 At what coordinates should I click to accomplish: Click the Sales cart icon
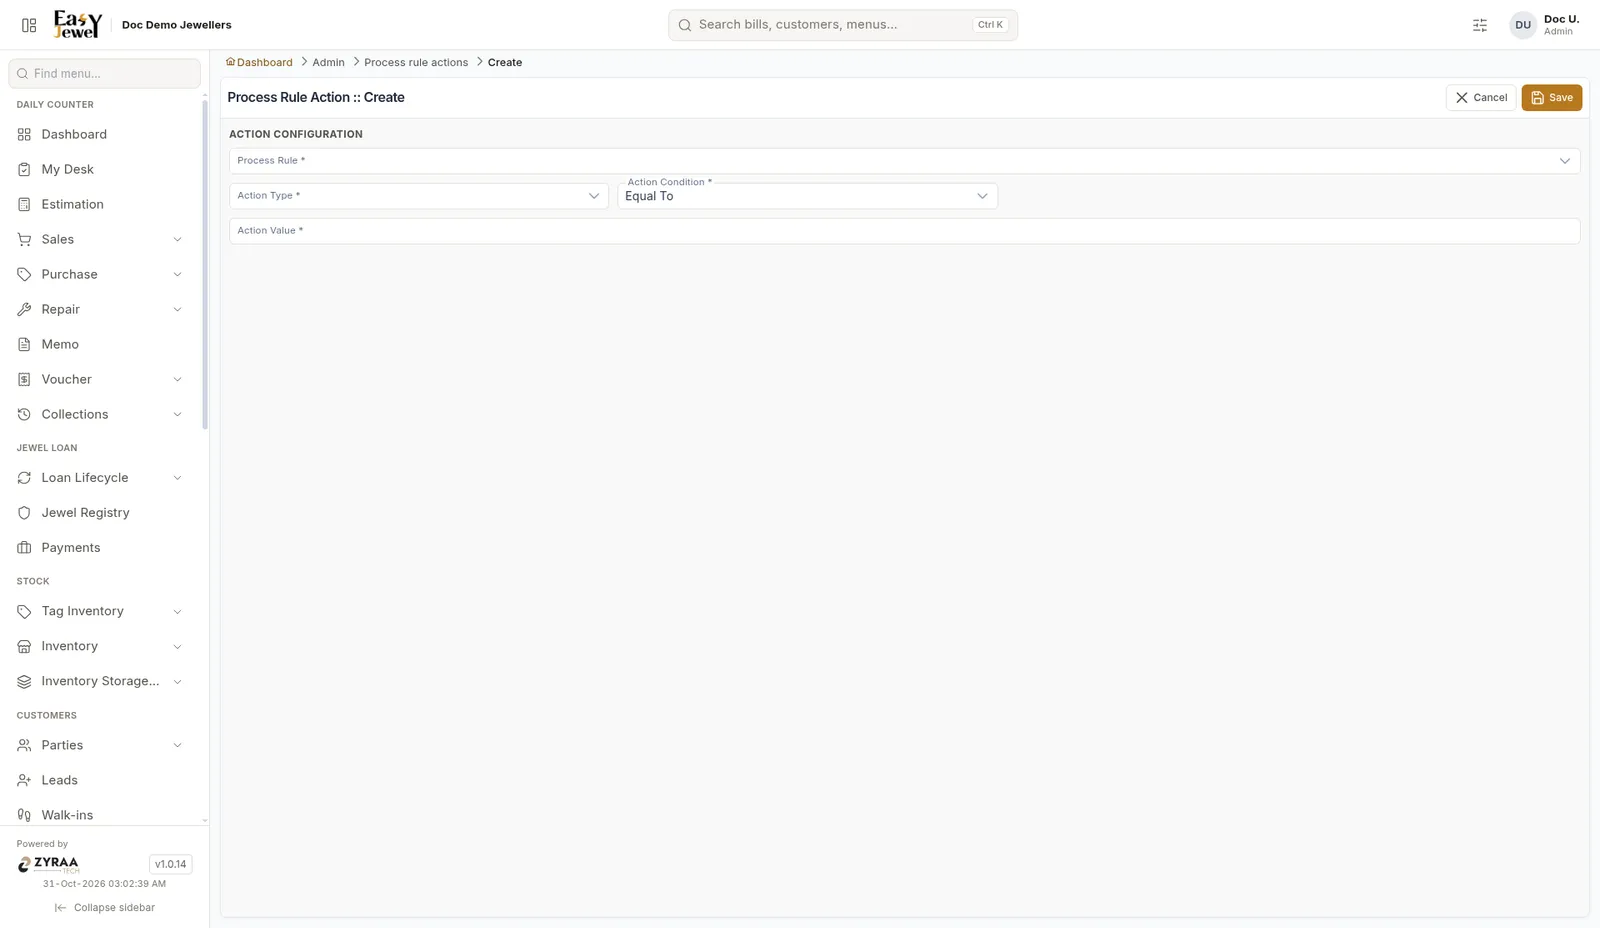pyautogui.click(x=24, y=239)
